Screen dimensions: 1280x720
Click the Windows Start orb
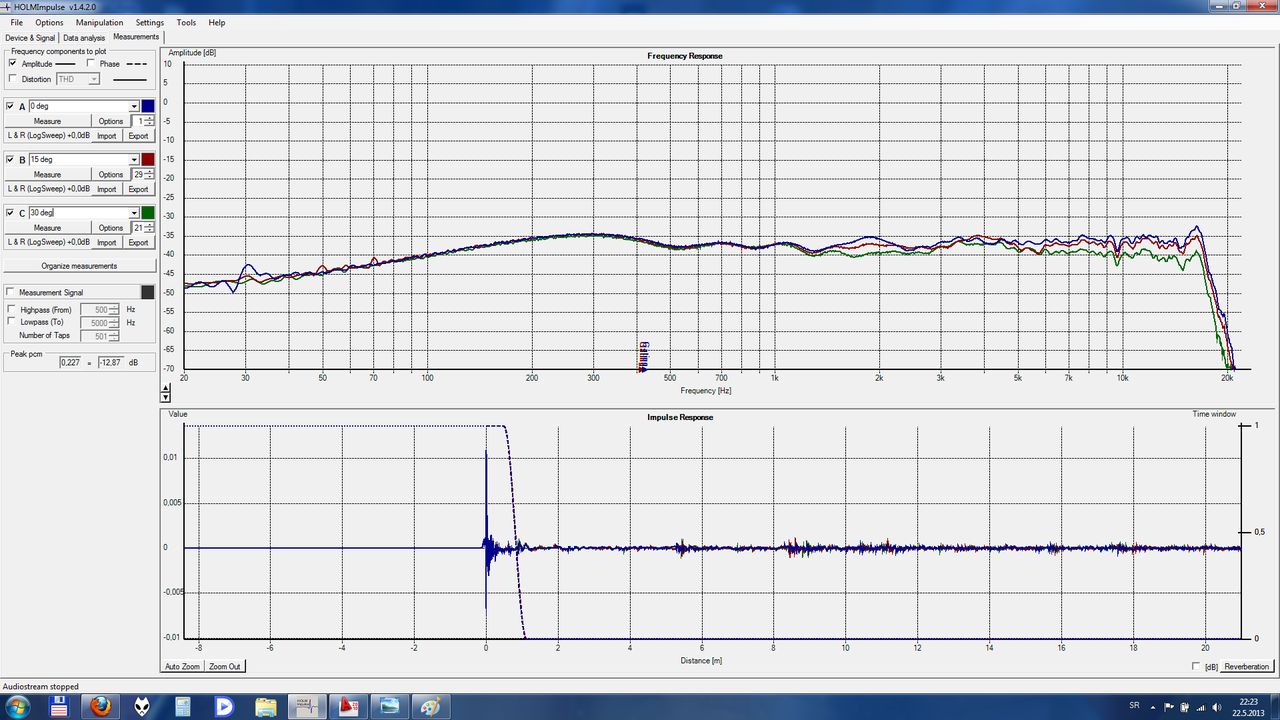point(18,706)
